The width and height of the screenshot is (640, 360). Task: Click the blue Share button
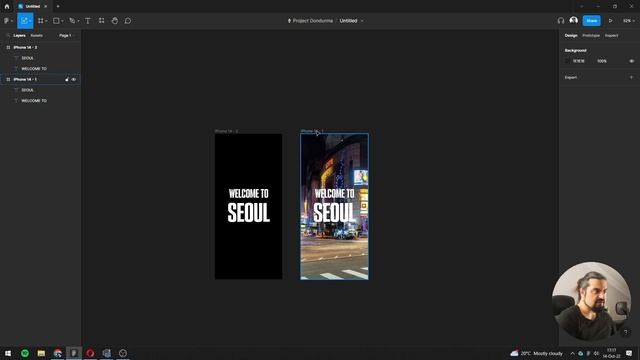[x=591, y=21]
